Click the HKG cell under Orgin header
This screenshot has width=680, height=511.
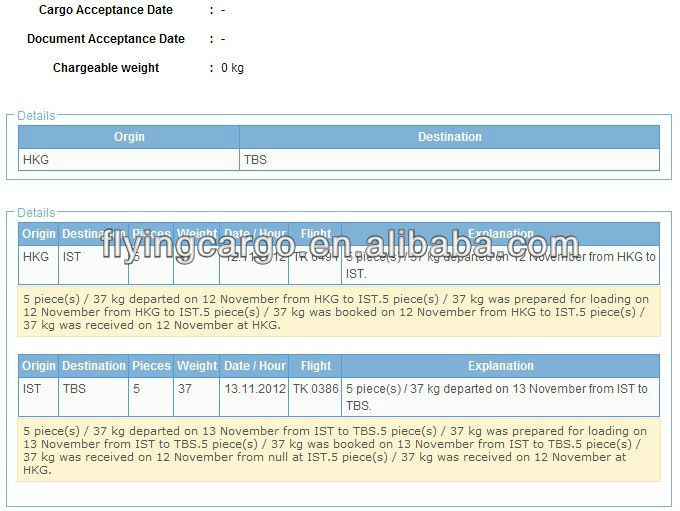coord(129,160)
